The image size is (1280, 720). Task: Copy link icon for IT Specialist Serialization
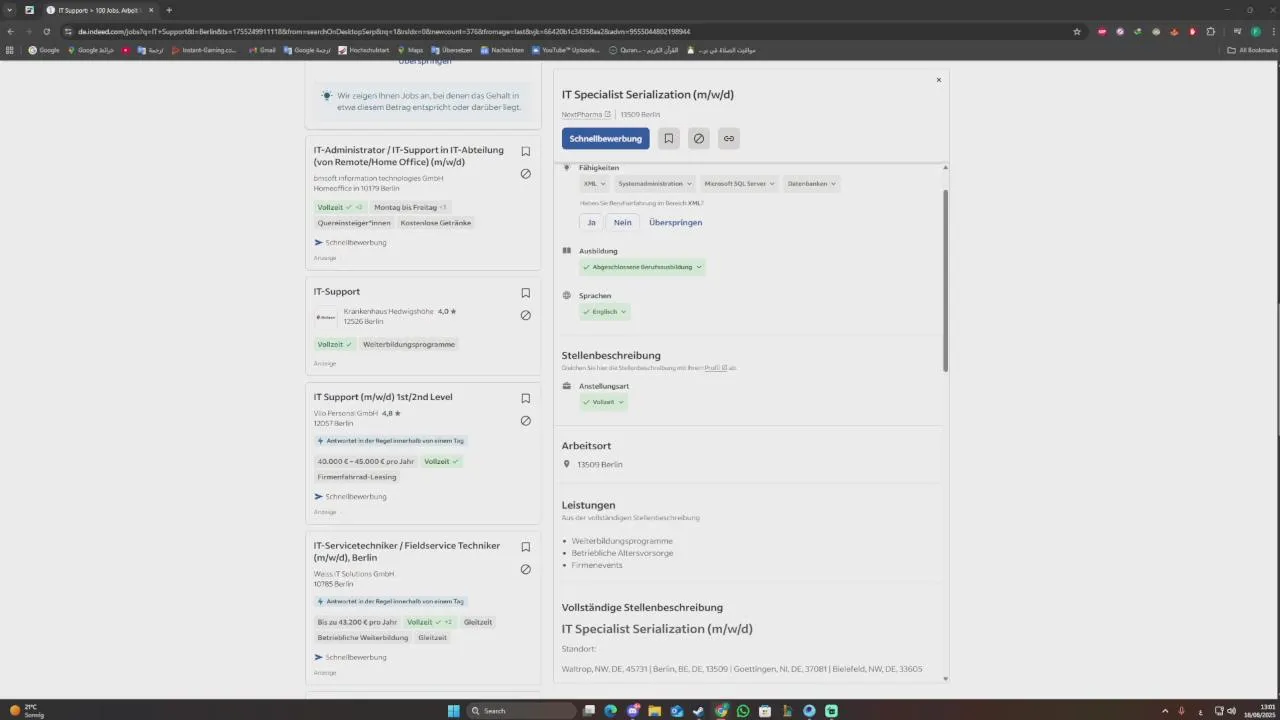tap(729, 138)
